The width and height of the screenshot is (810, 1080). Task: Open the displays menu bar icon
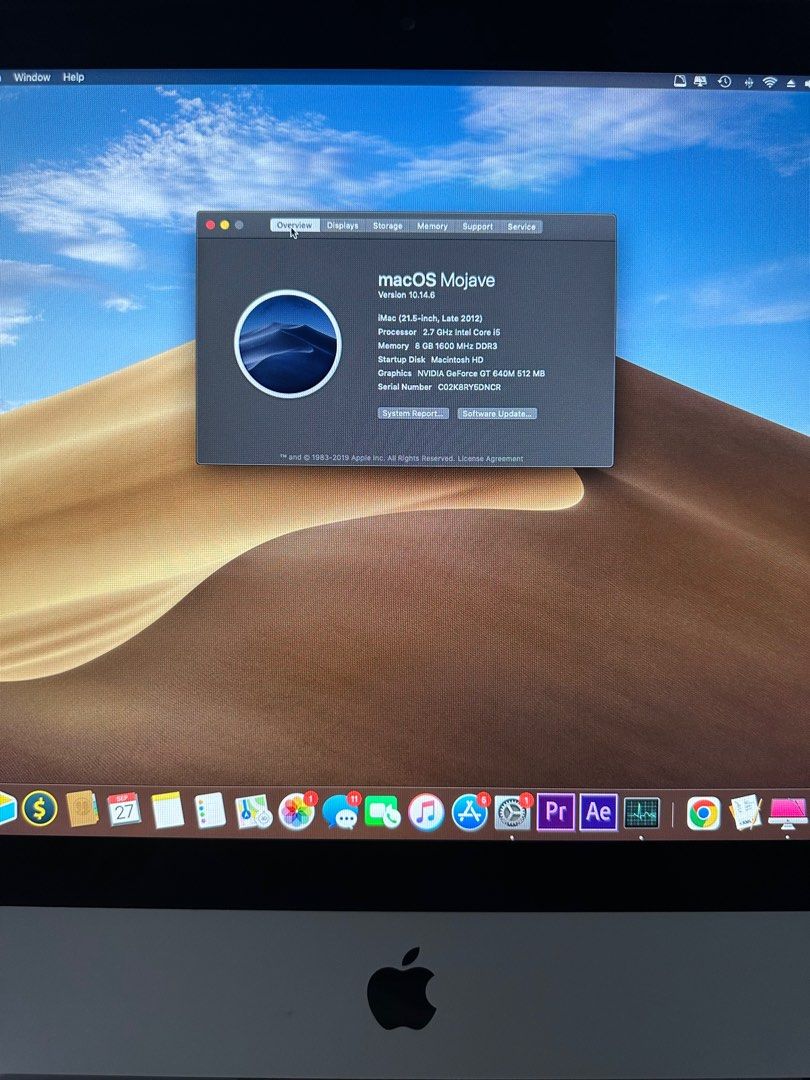tap(701, 81)
